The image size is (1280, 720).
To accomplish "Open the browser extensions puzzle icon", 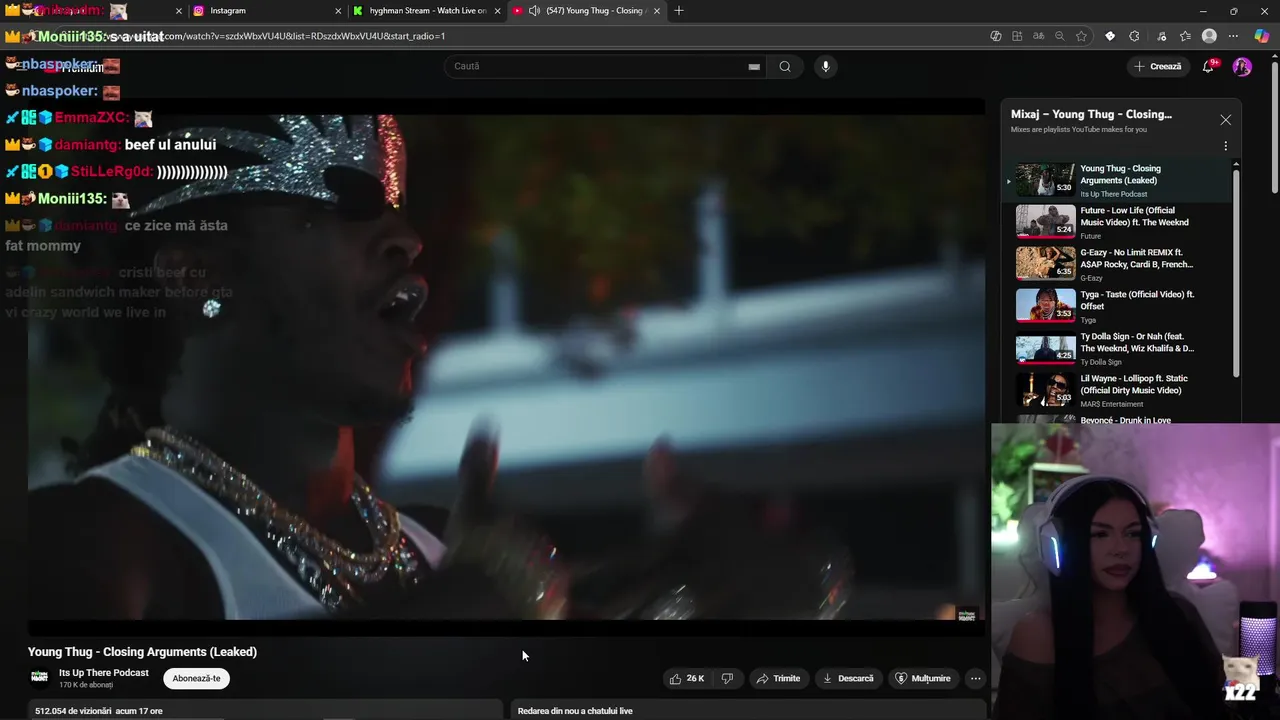I will 1134,36.
